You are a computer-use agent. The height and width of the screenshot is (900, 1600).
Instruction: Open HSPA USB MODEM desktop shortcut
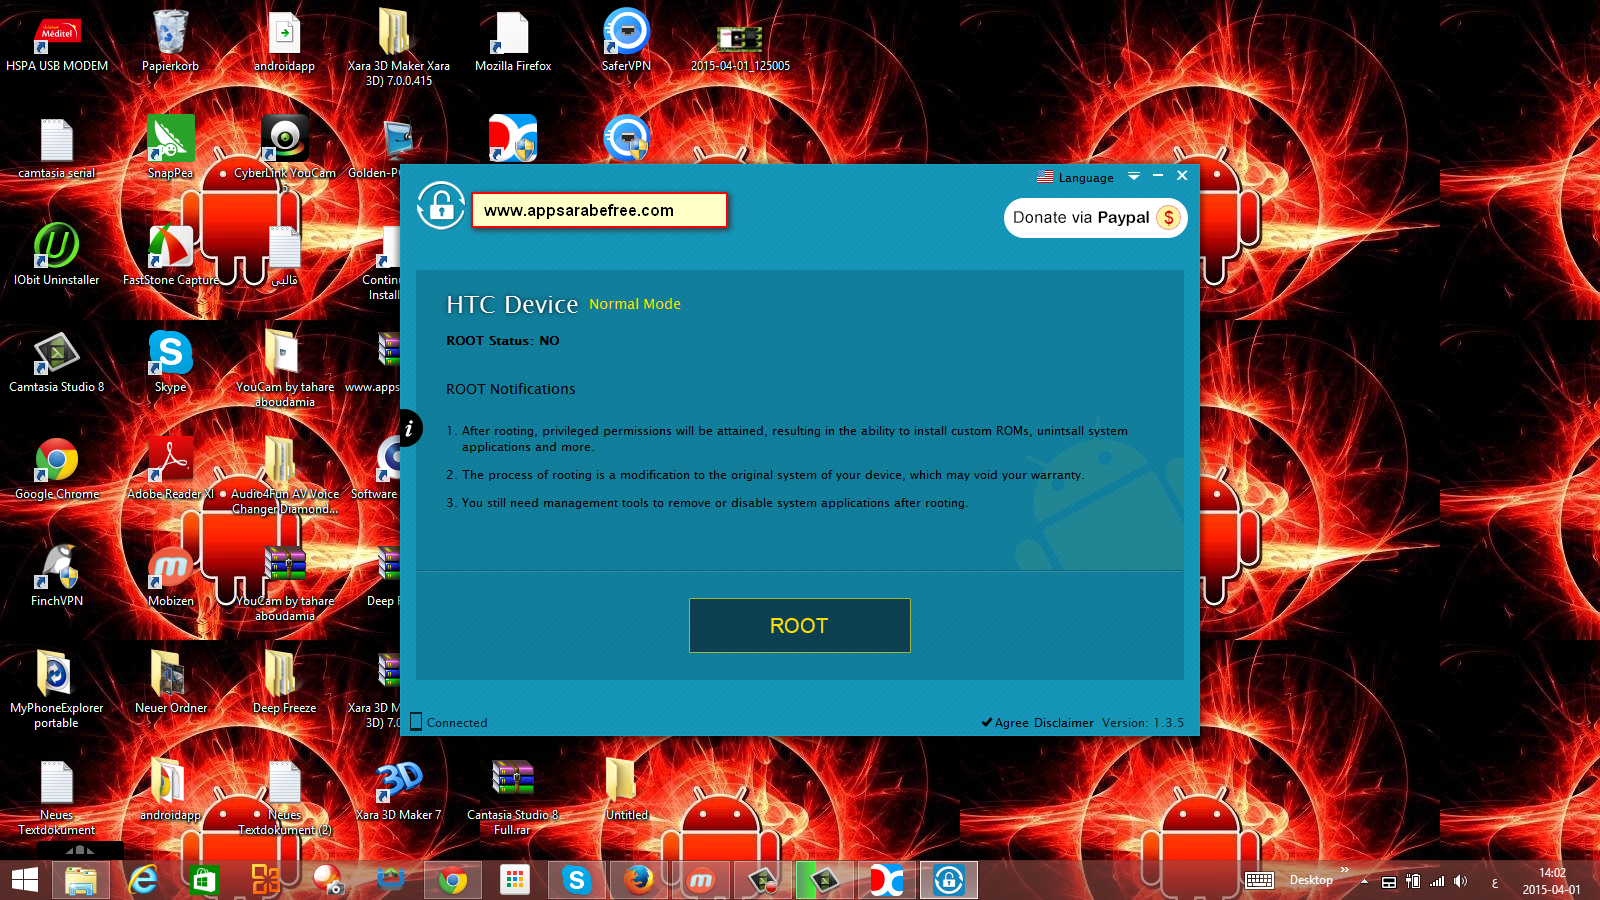tap(57, 43)
